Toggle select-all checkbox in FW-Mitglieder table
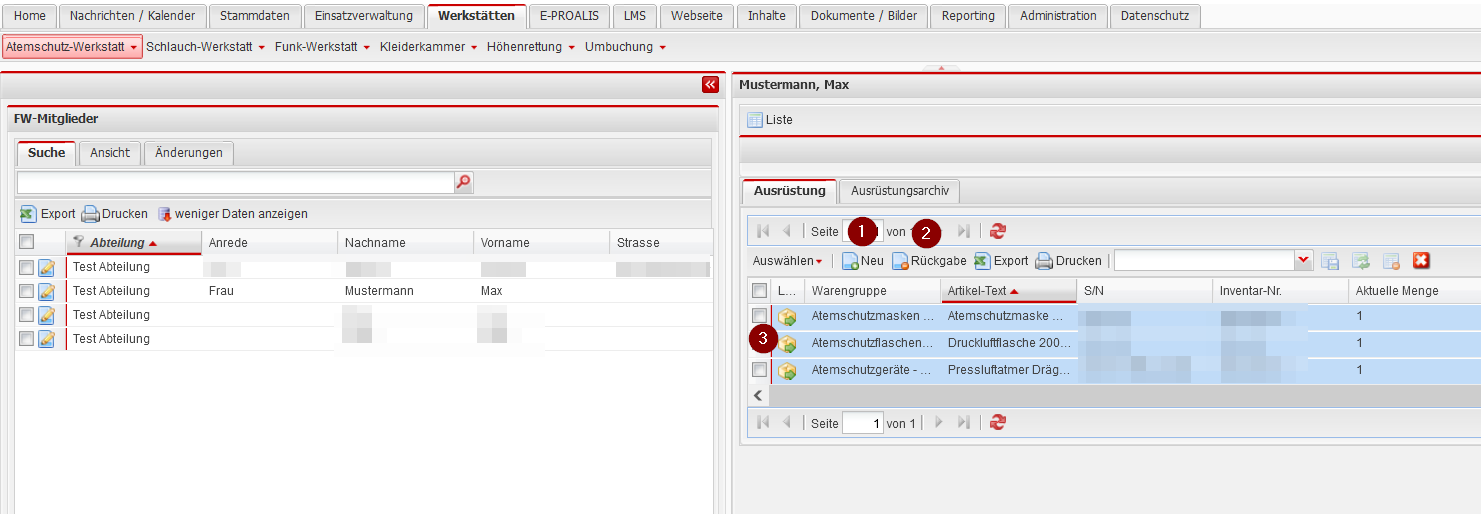The image size is (1481, 514). click(26, 242)
